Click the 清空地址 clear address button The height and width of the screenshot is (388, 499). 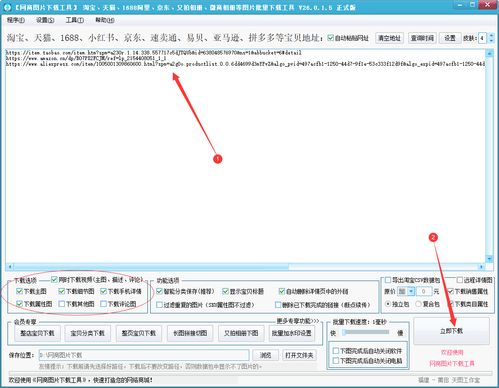coord(389,38)
